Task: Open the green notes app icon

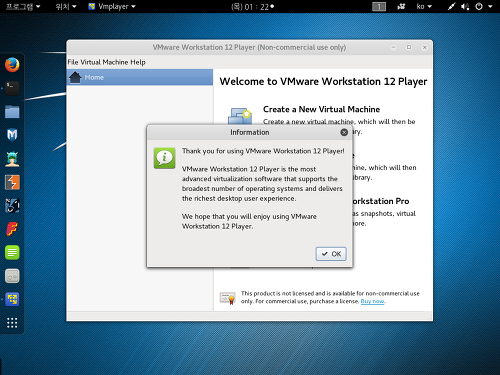Action: coord(12,252)
